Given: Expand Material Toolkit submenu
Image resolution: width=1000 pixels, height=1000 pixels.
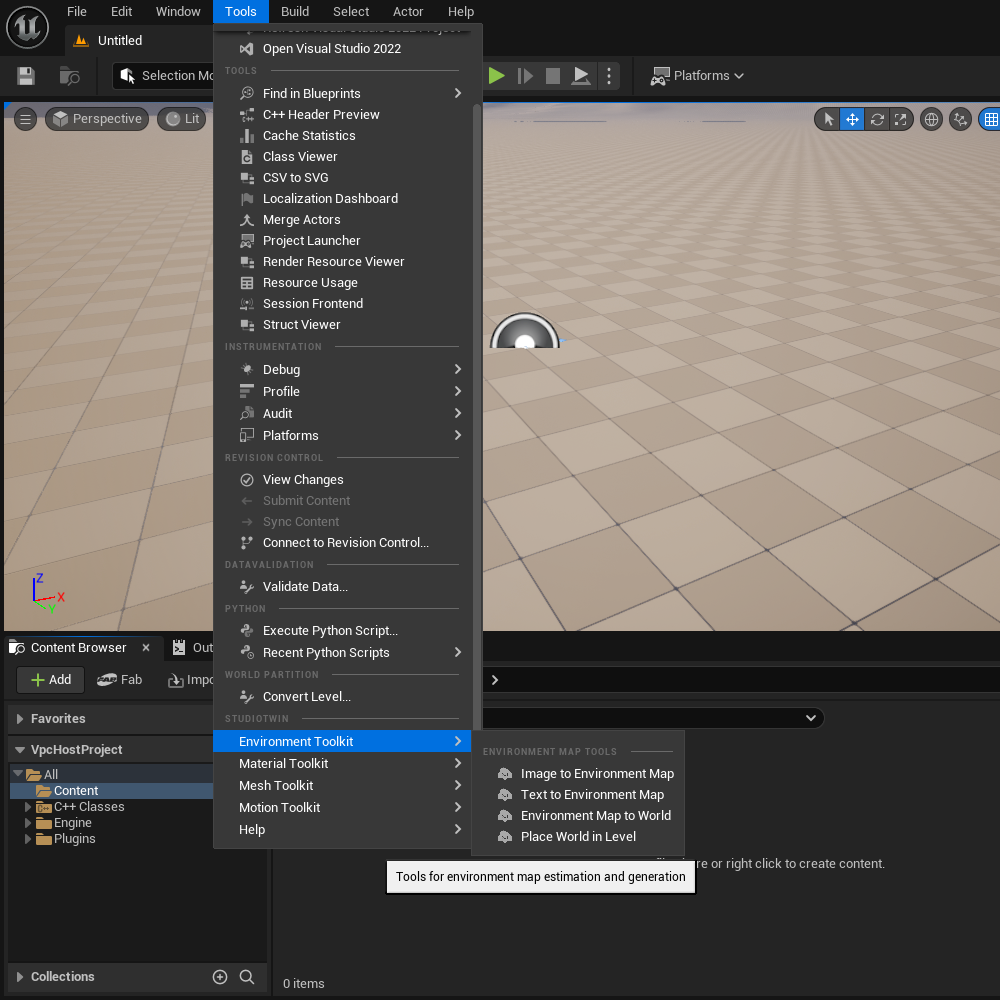Looking at the screenshot, I should click(343, 763).
